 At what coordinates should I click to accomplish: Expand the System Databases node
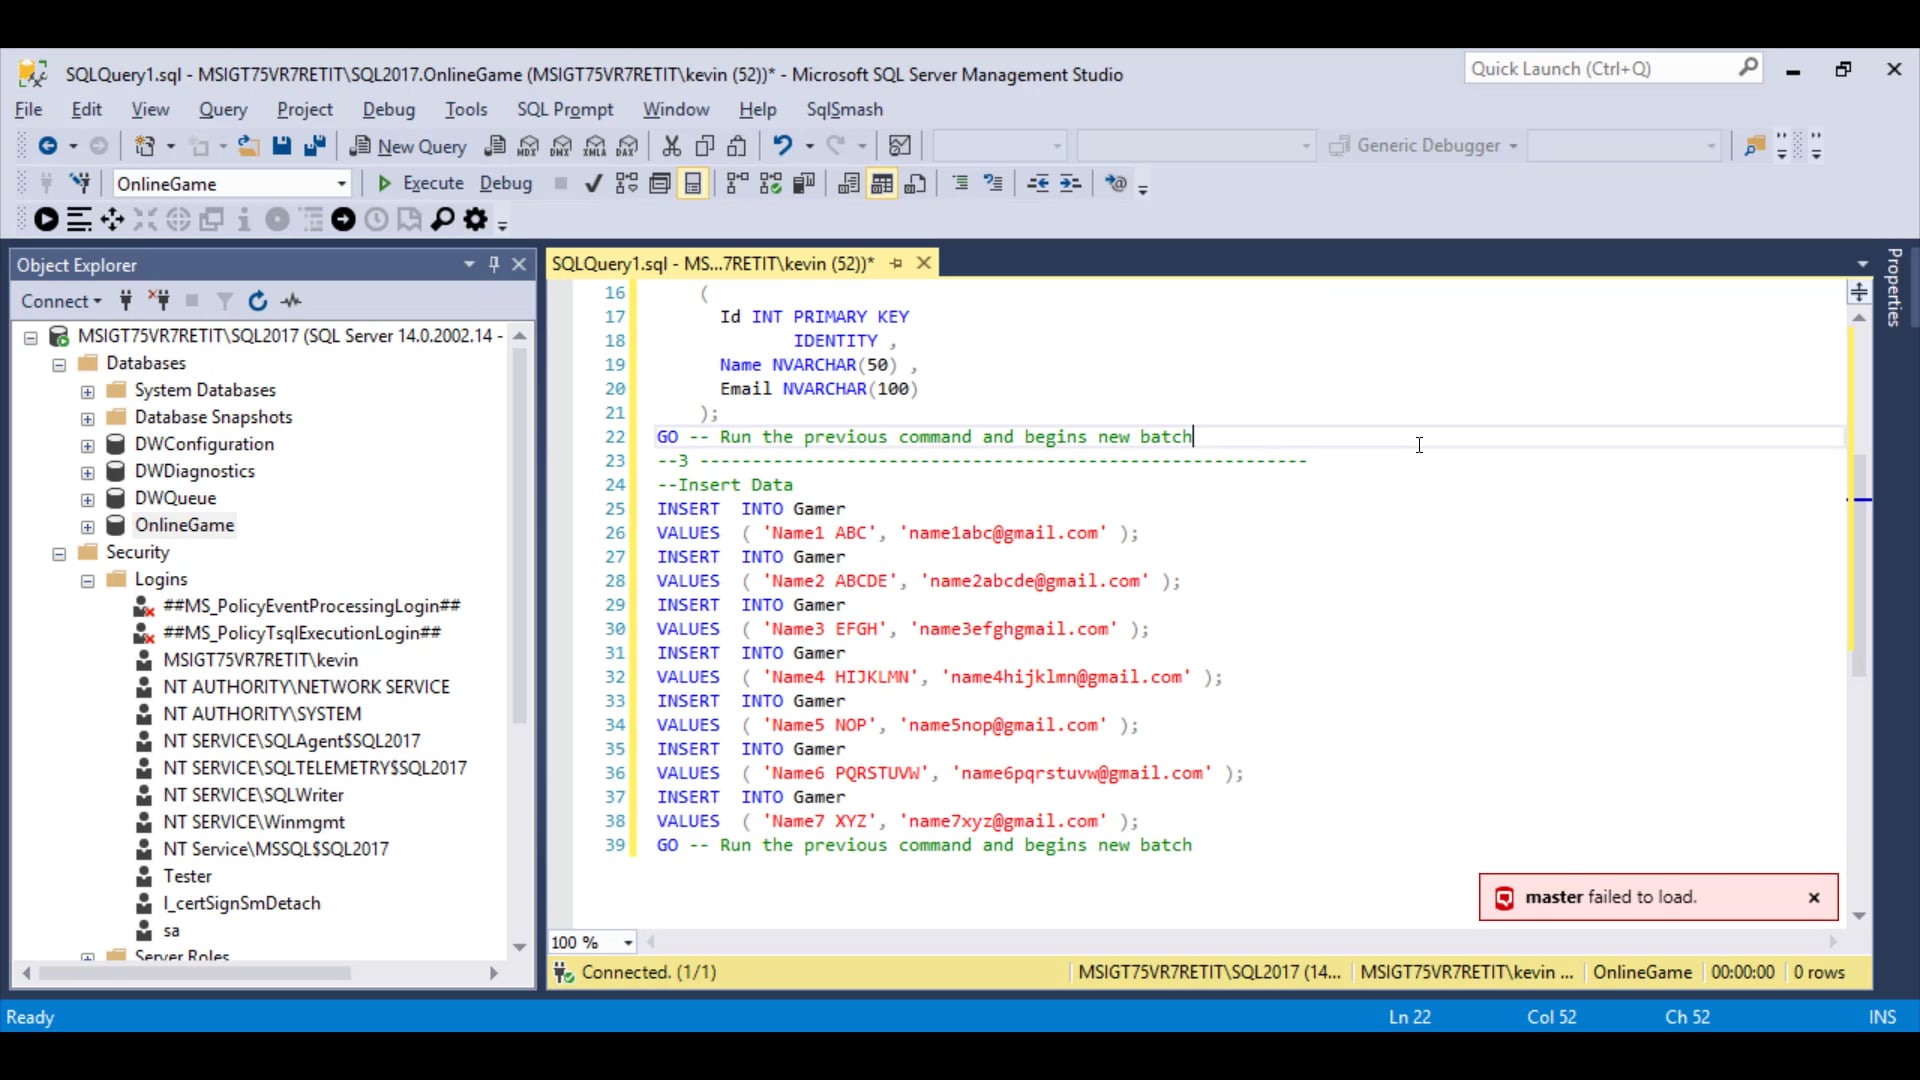click(x=87, y=392)
